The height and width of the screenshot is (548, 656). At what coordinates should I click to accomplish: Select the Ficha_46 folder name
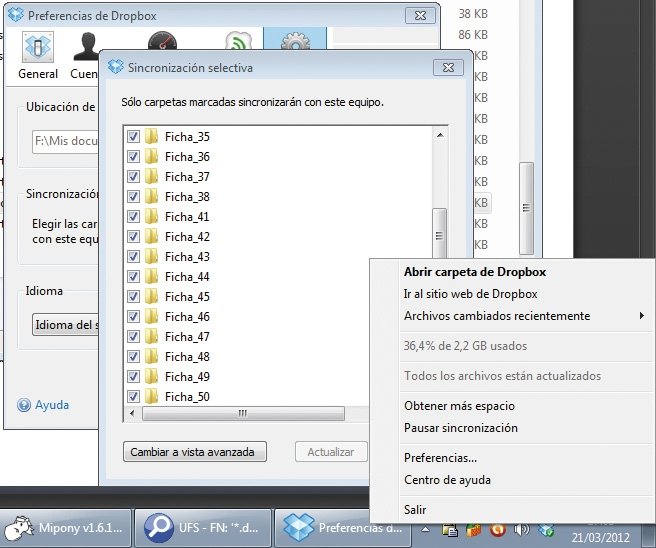coord(187,317)
